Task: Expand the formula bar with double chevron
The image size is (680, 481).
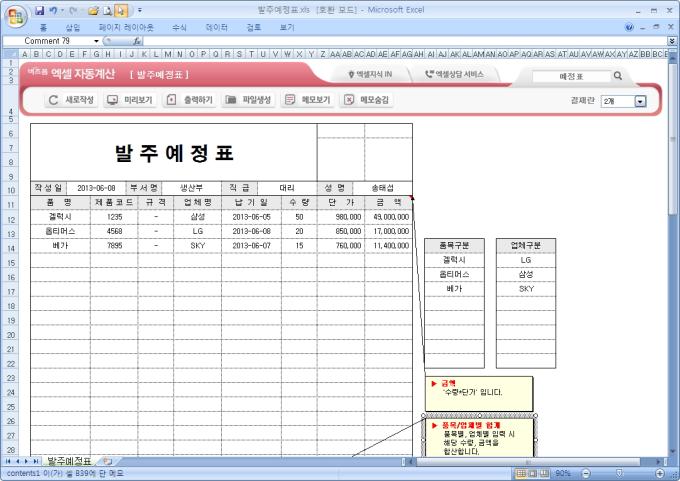Action: click(x=672, y=41)
